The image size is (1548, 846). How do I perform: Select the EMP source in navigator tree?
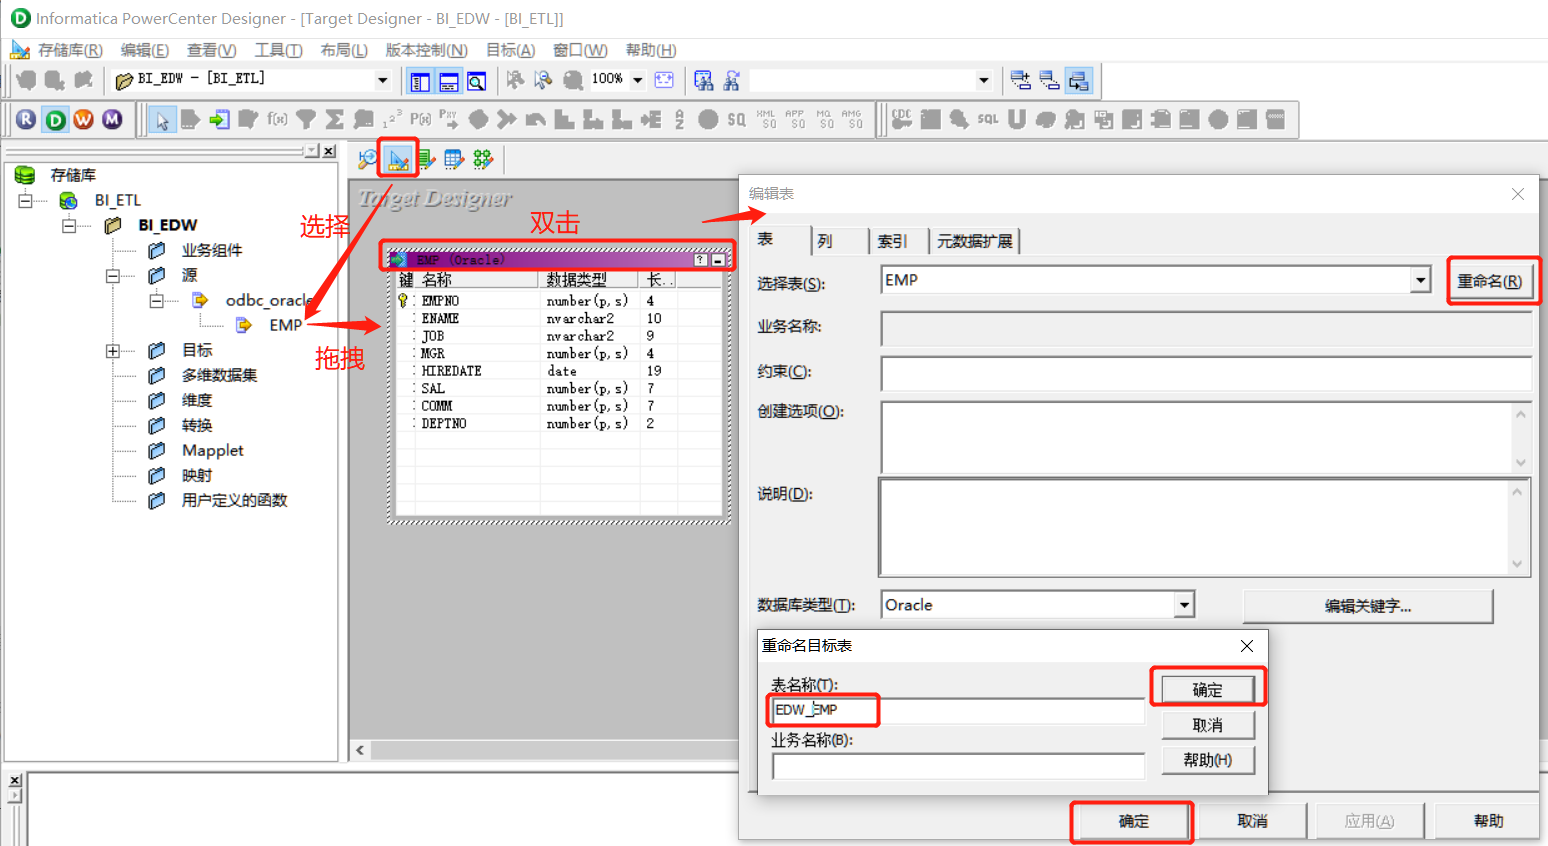(285, 325)
